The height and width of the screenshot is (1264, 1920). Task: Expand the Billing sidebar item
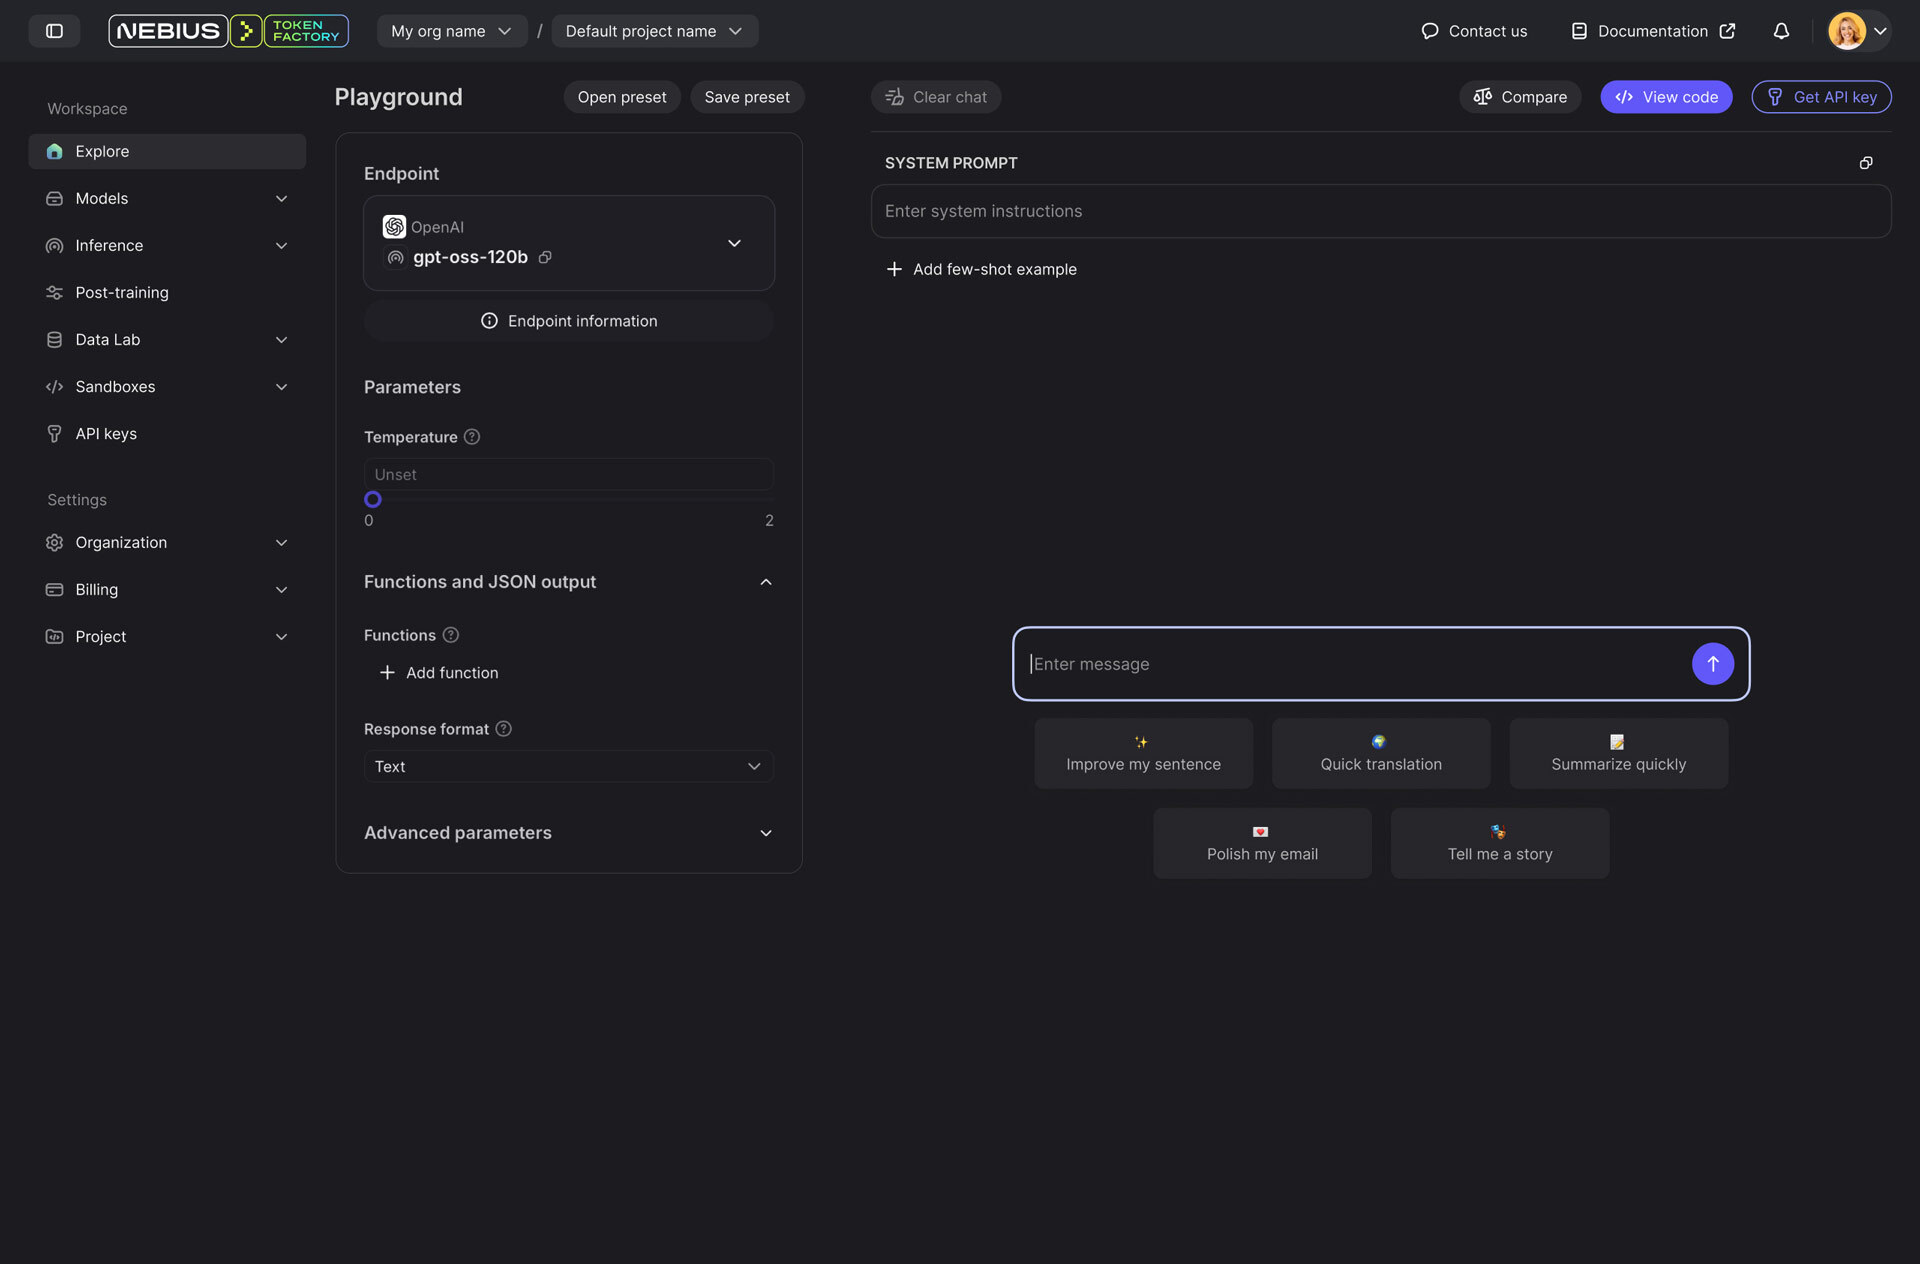[167, 589]
